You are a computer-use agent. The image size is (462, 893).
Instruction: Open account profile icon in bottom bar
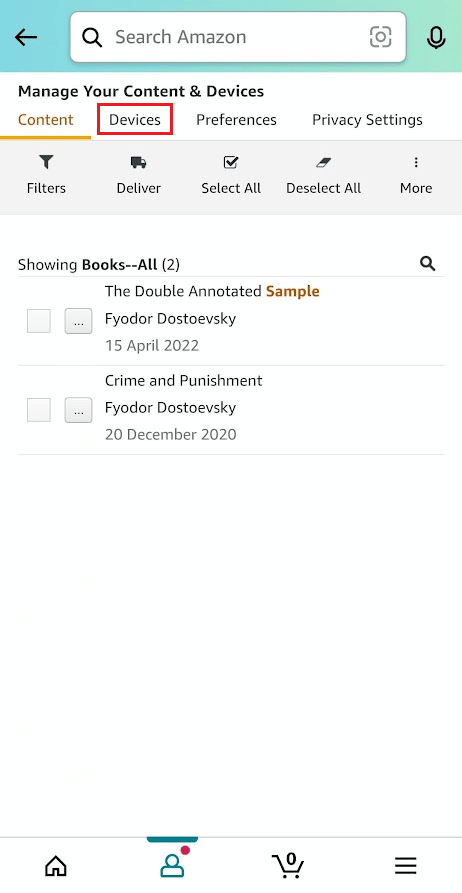pos(171,865)
